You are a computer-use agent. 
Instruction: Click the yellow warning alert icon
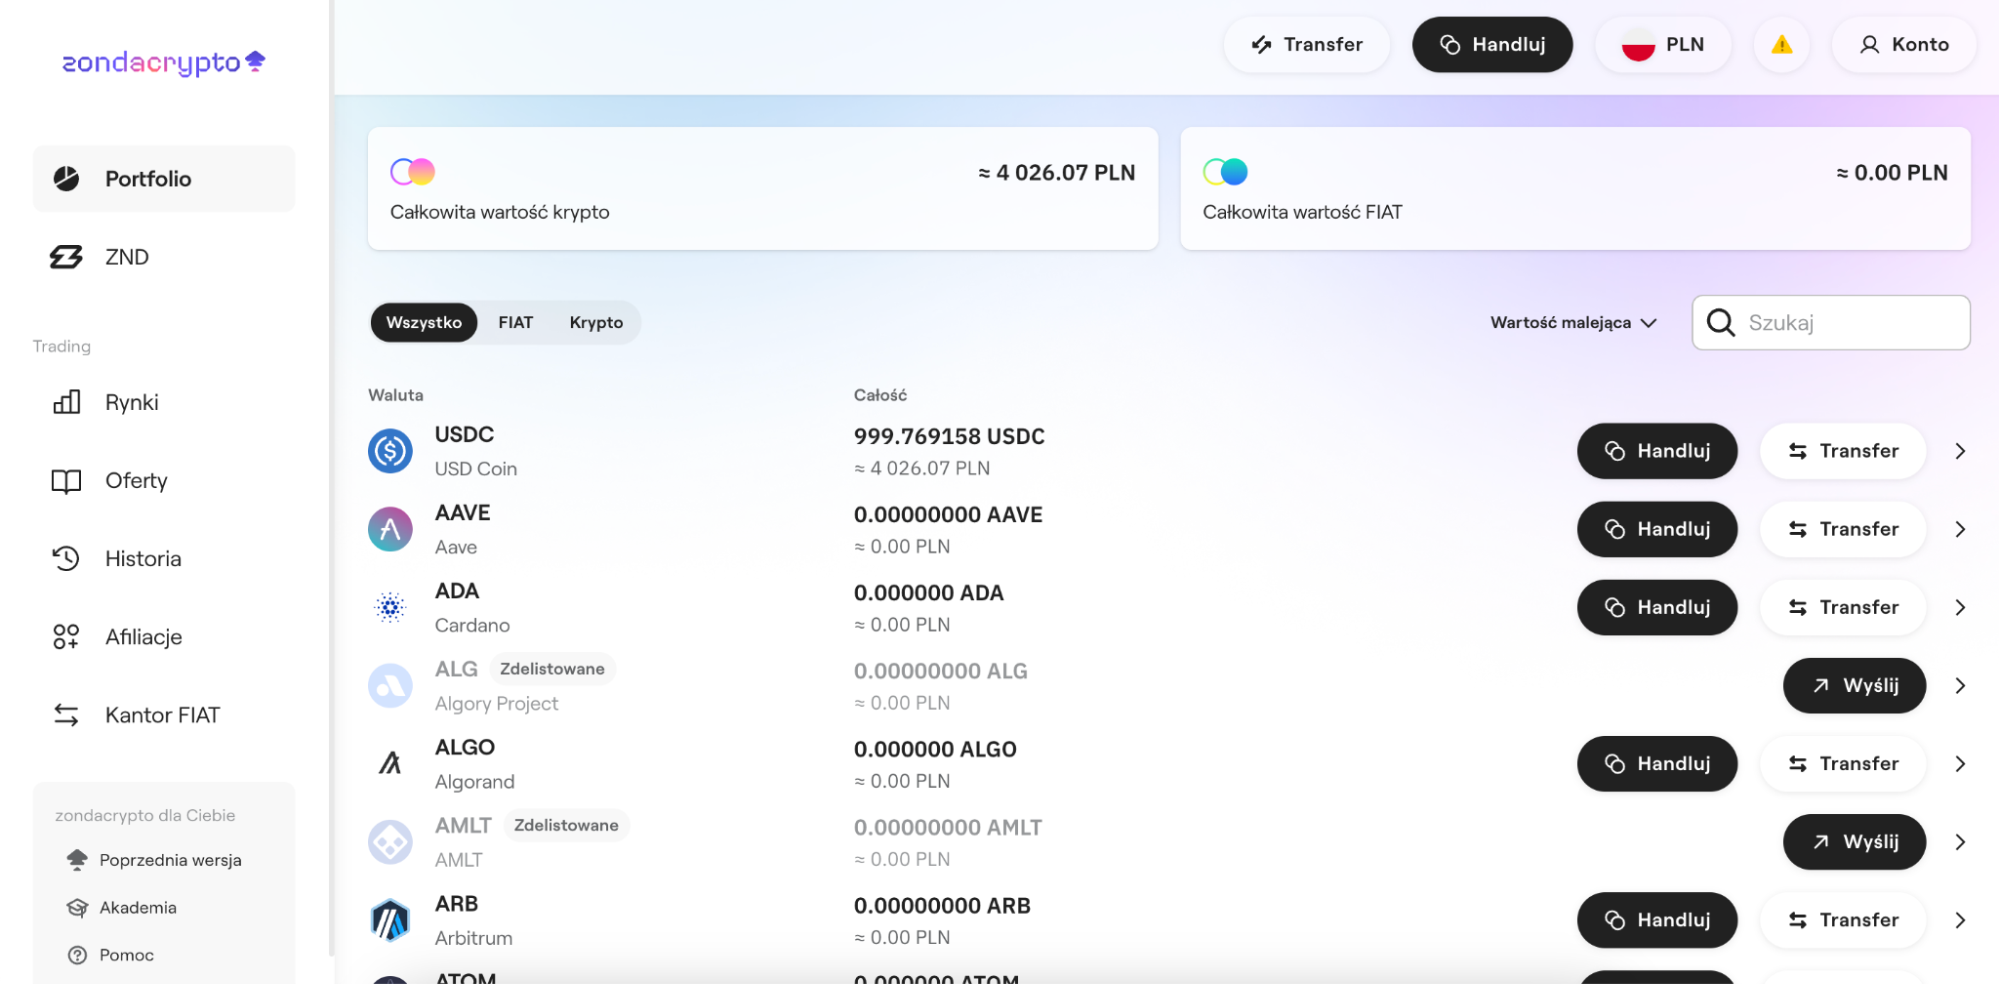[1781, 45]
